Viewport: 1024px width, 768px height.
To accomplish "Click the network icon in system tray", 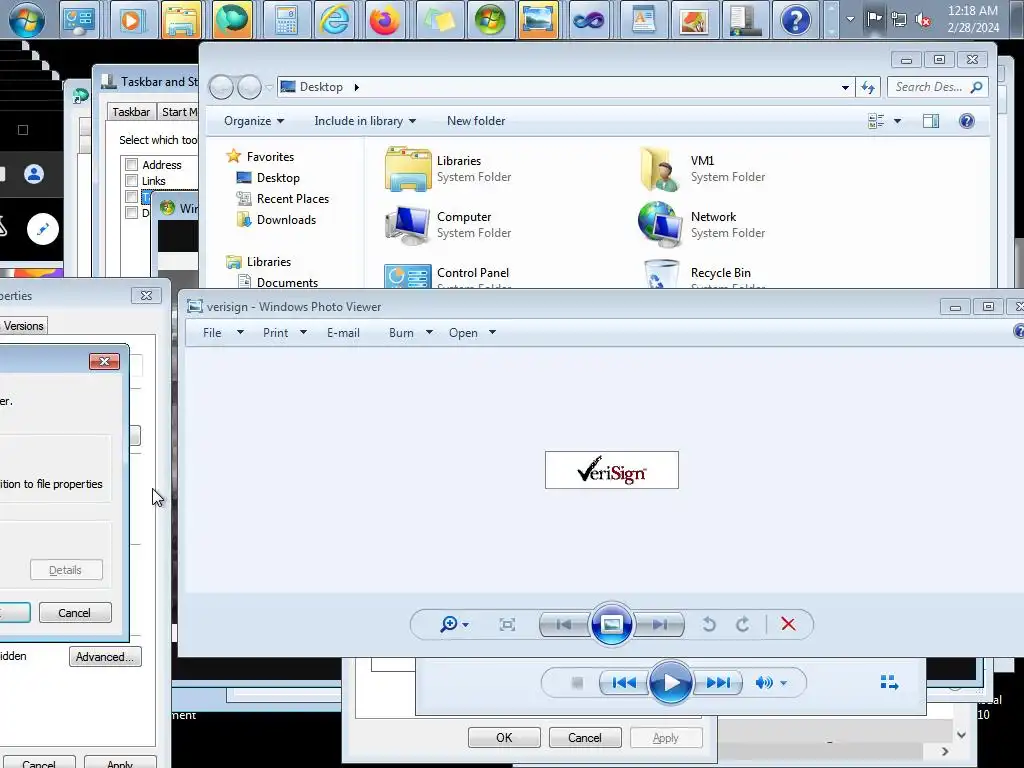I will pyautogui.click(x=899, y=20).
